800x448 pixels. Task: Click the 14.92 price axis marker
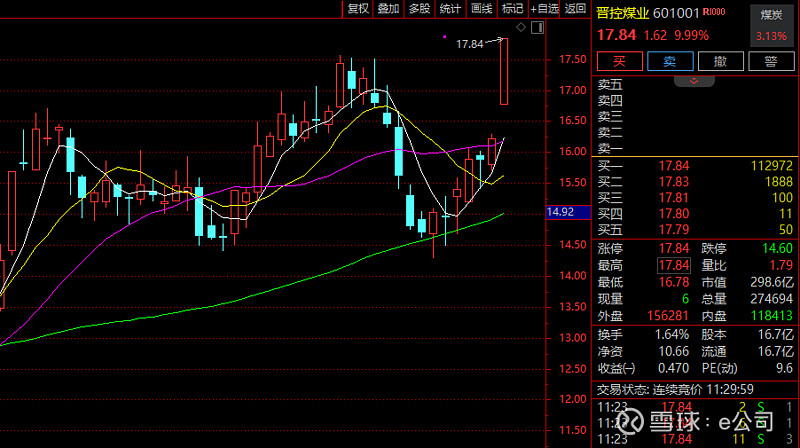560,212
